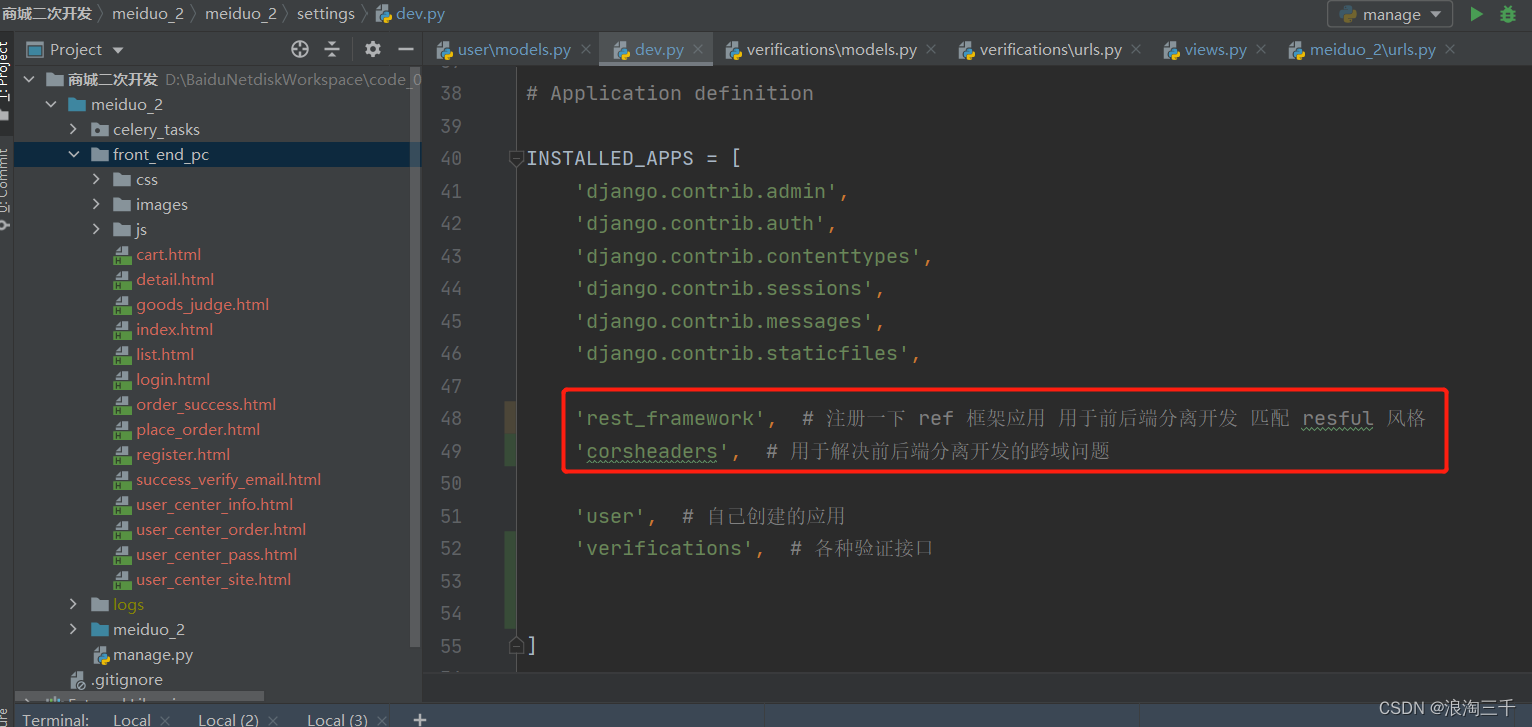Click the celery_tasks package folder icon
Viewport: 1532px width, 727px height.
pyautogui.click(x=99, y=129)
